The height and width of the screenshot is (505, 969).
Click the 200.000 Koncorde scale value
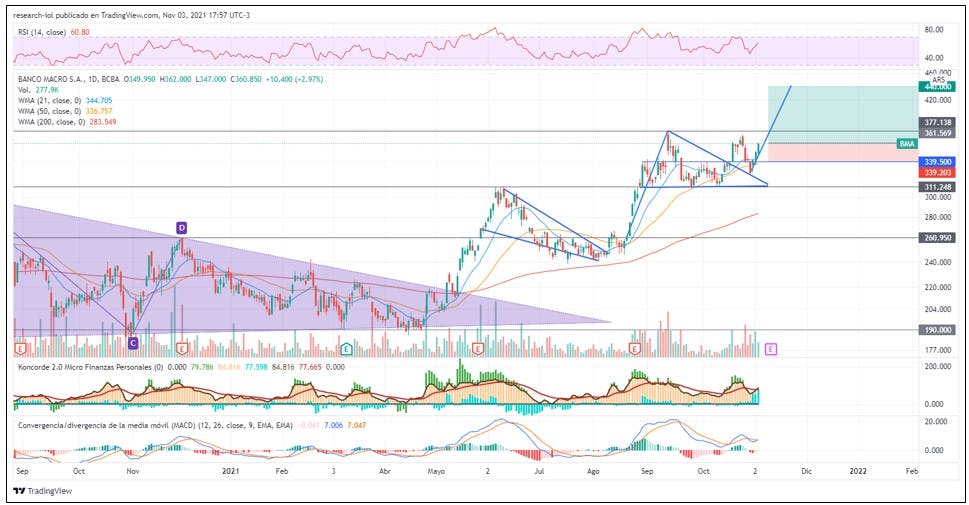point(937,367)
